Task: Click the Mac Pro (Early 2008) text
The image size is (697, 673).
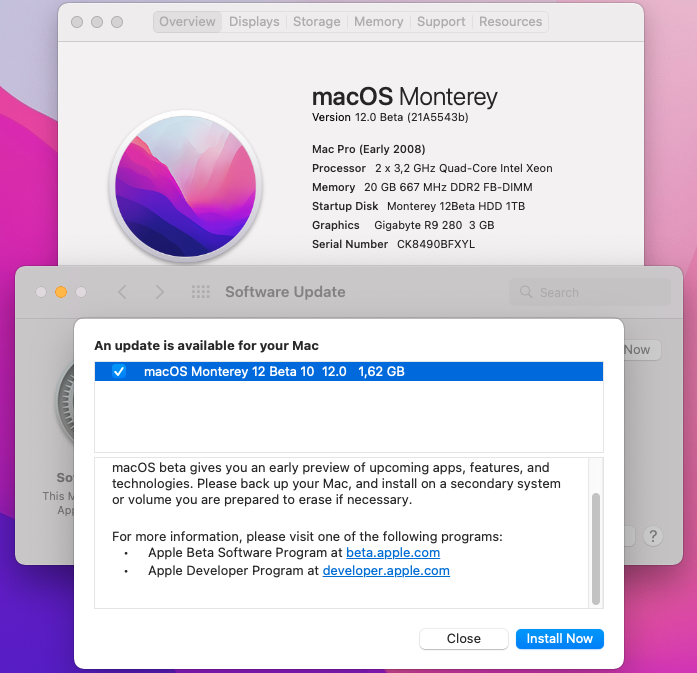Action: (369, 149)
